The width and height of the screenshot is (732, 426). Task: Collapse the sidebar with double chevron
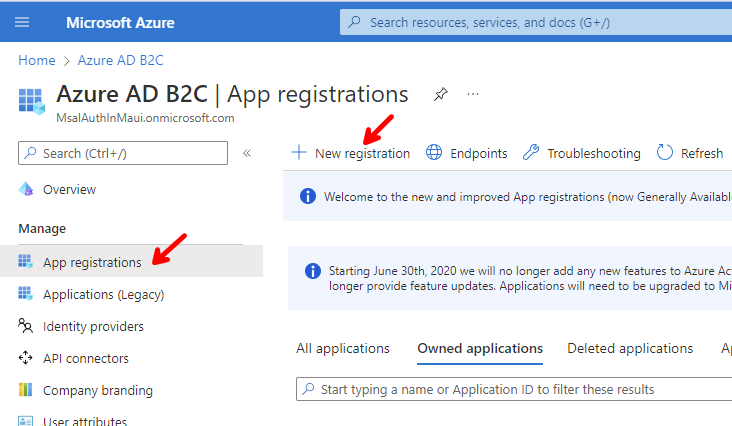[247, 153]
